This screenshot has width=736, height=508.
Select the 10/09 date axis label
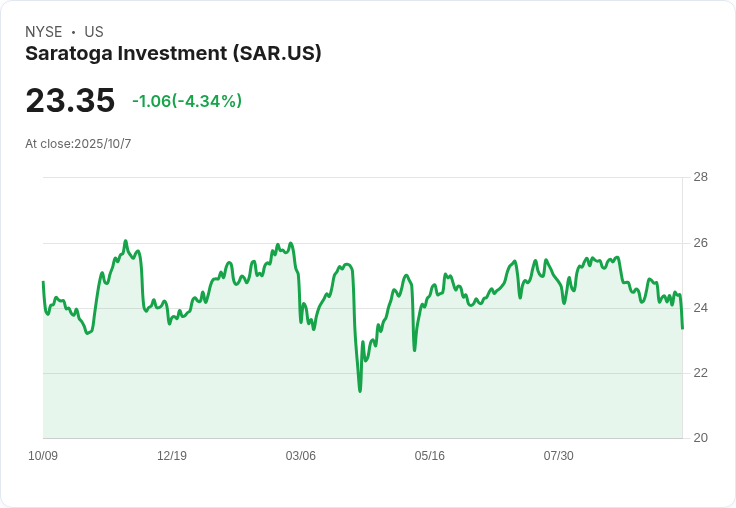pyautogui.click(x=43, y=456)
